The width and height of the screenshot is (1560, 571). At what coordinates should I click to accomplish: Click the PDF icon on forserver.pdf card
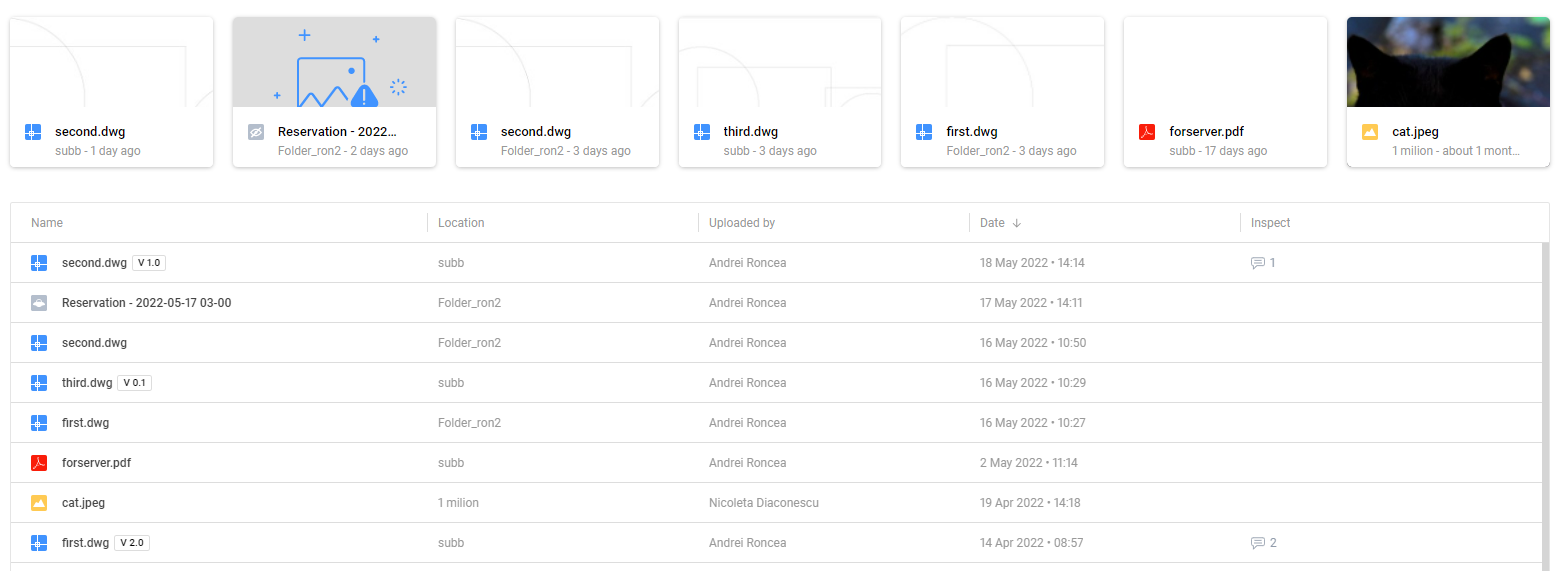click(1147, 132)
